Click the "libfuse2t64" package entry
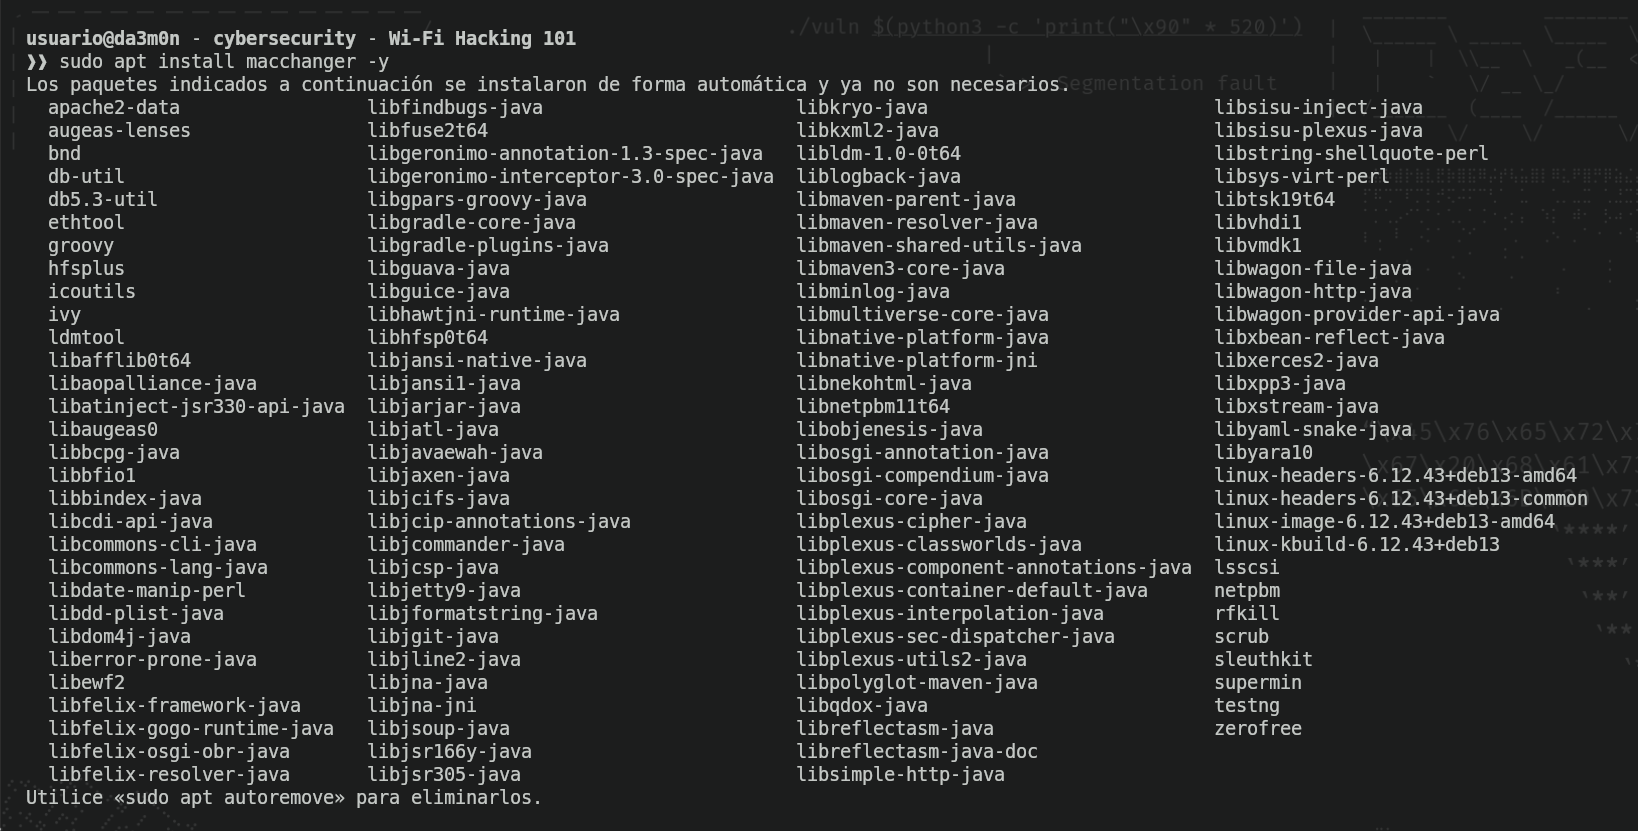The height and width of the screenshot is (831, 1638). (428, 131)
